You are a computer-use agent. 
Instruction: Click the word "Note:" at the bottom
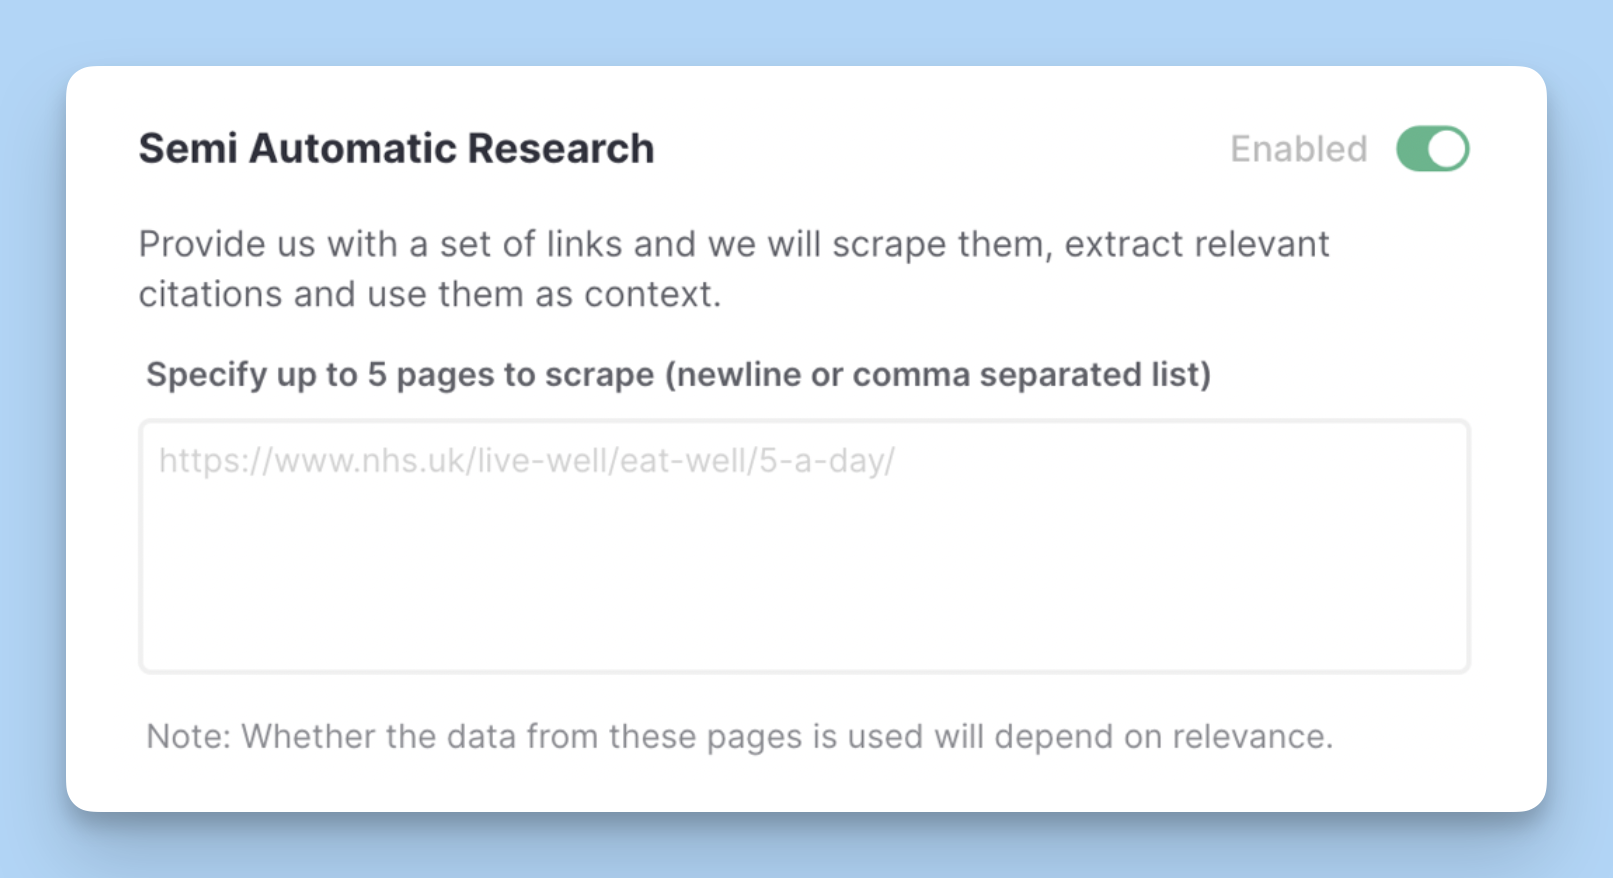click(189, 737)
